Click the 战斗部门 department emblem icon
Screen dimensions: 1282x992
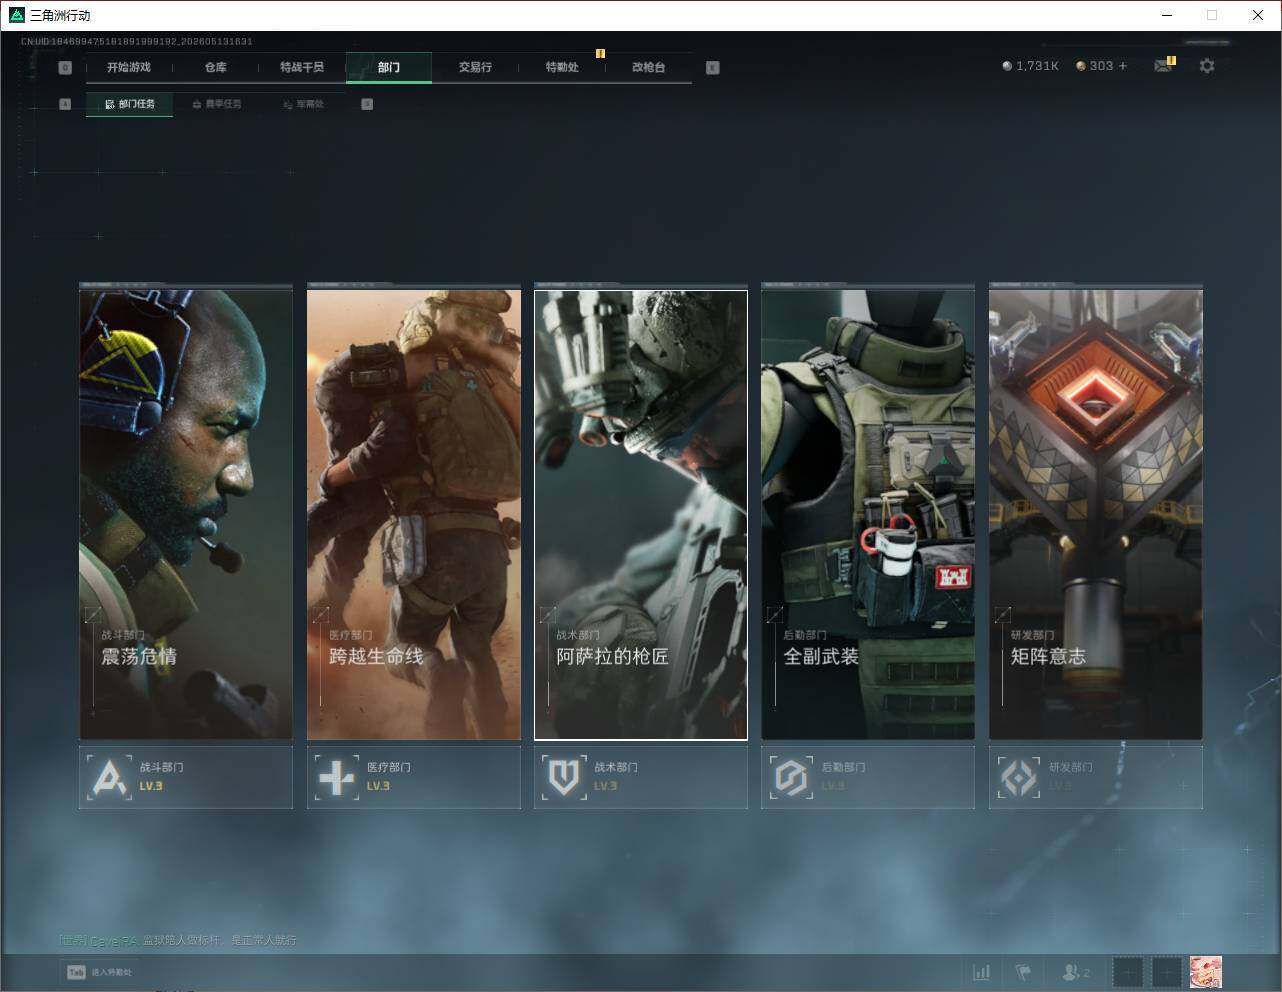(109, 777)
